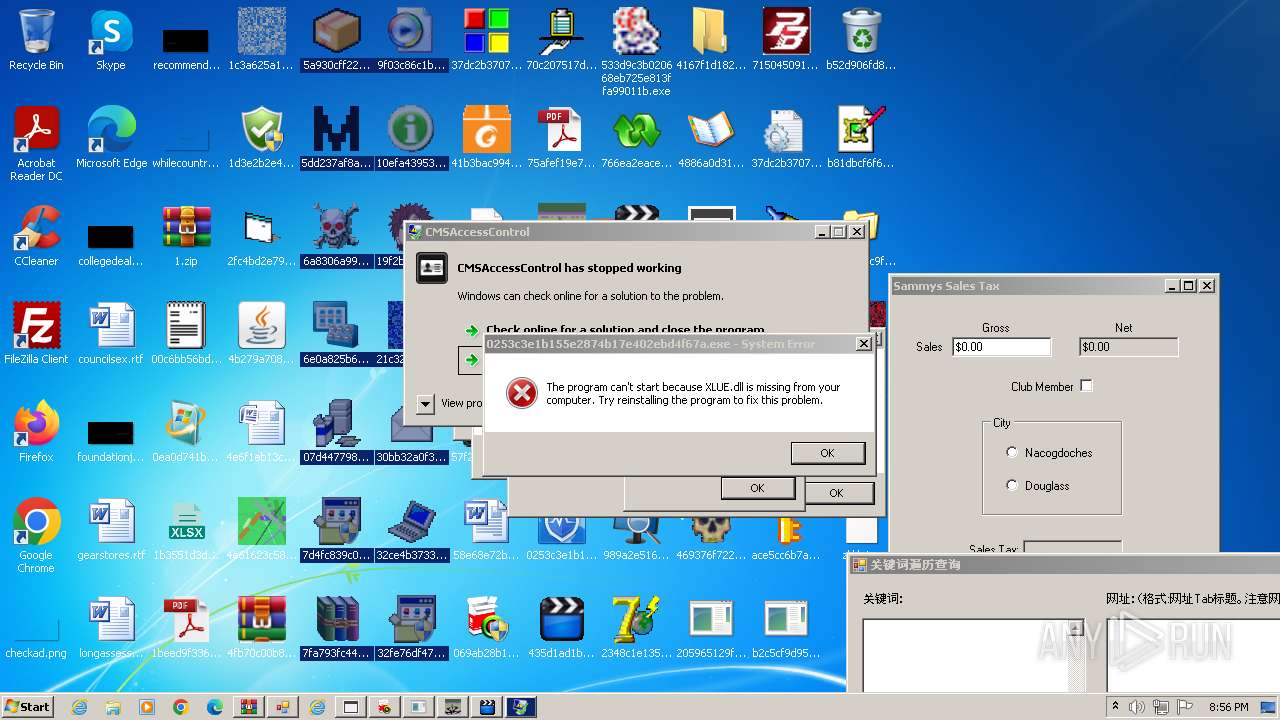The width and height of the screenshot is (1280, 720).
Task: Open Edge from the taskbar
Action: (215, 707)
